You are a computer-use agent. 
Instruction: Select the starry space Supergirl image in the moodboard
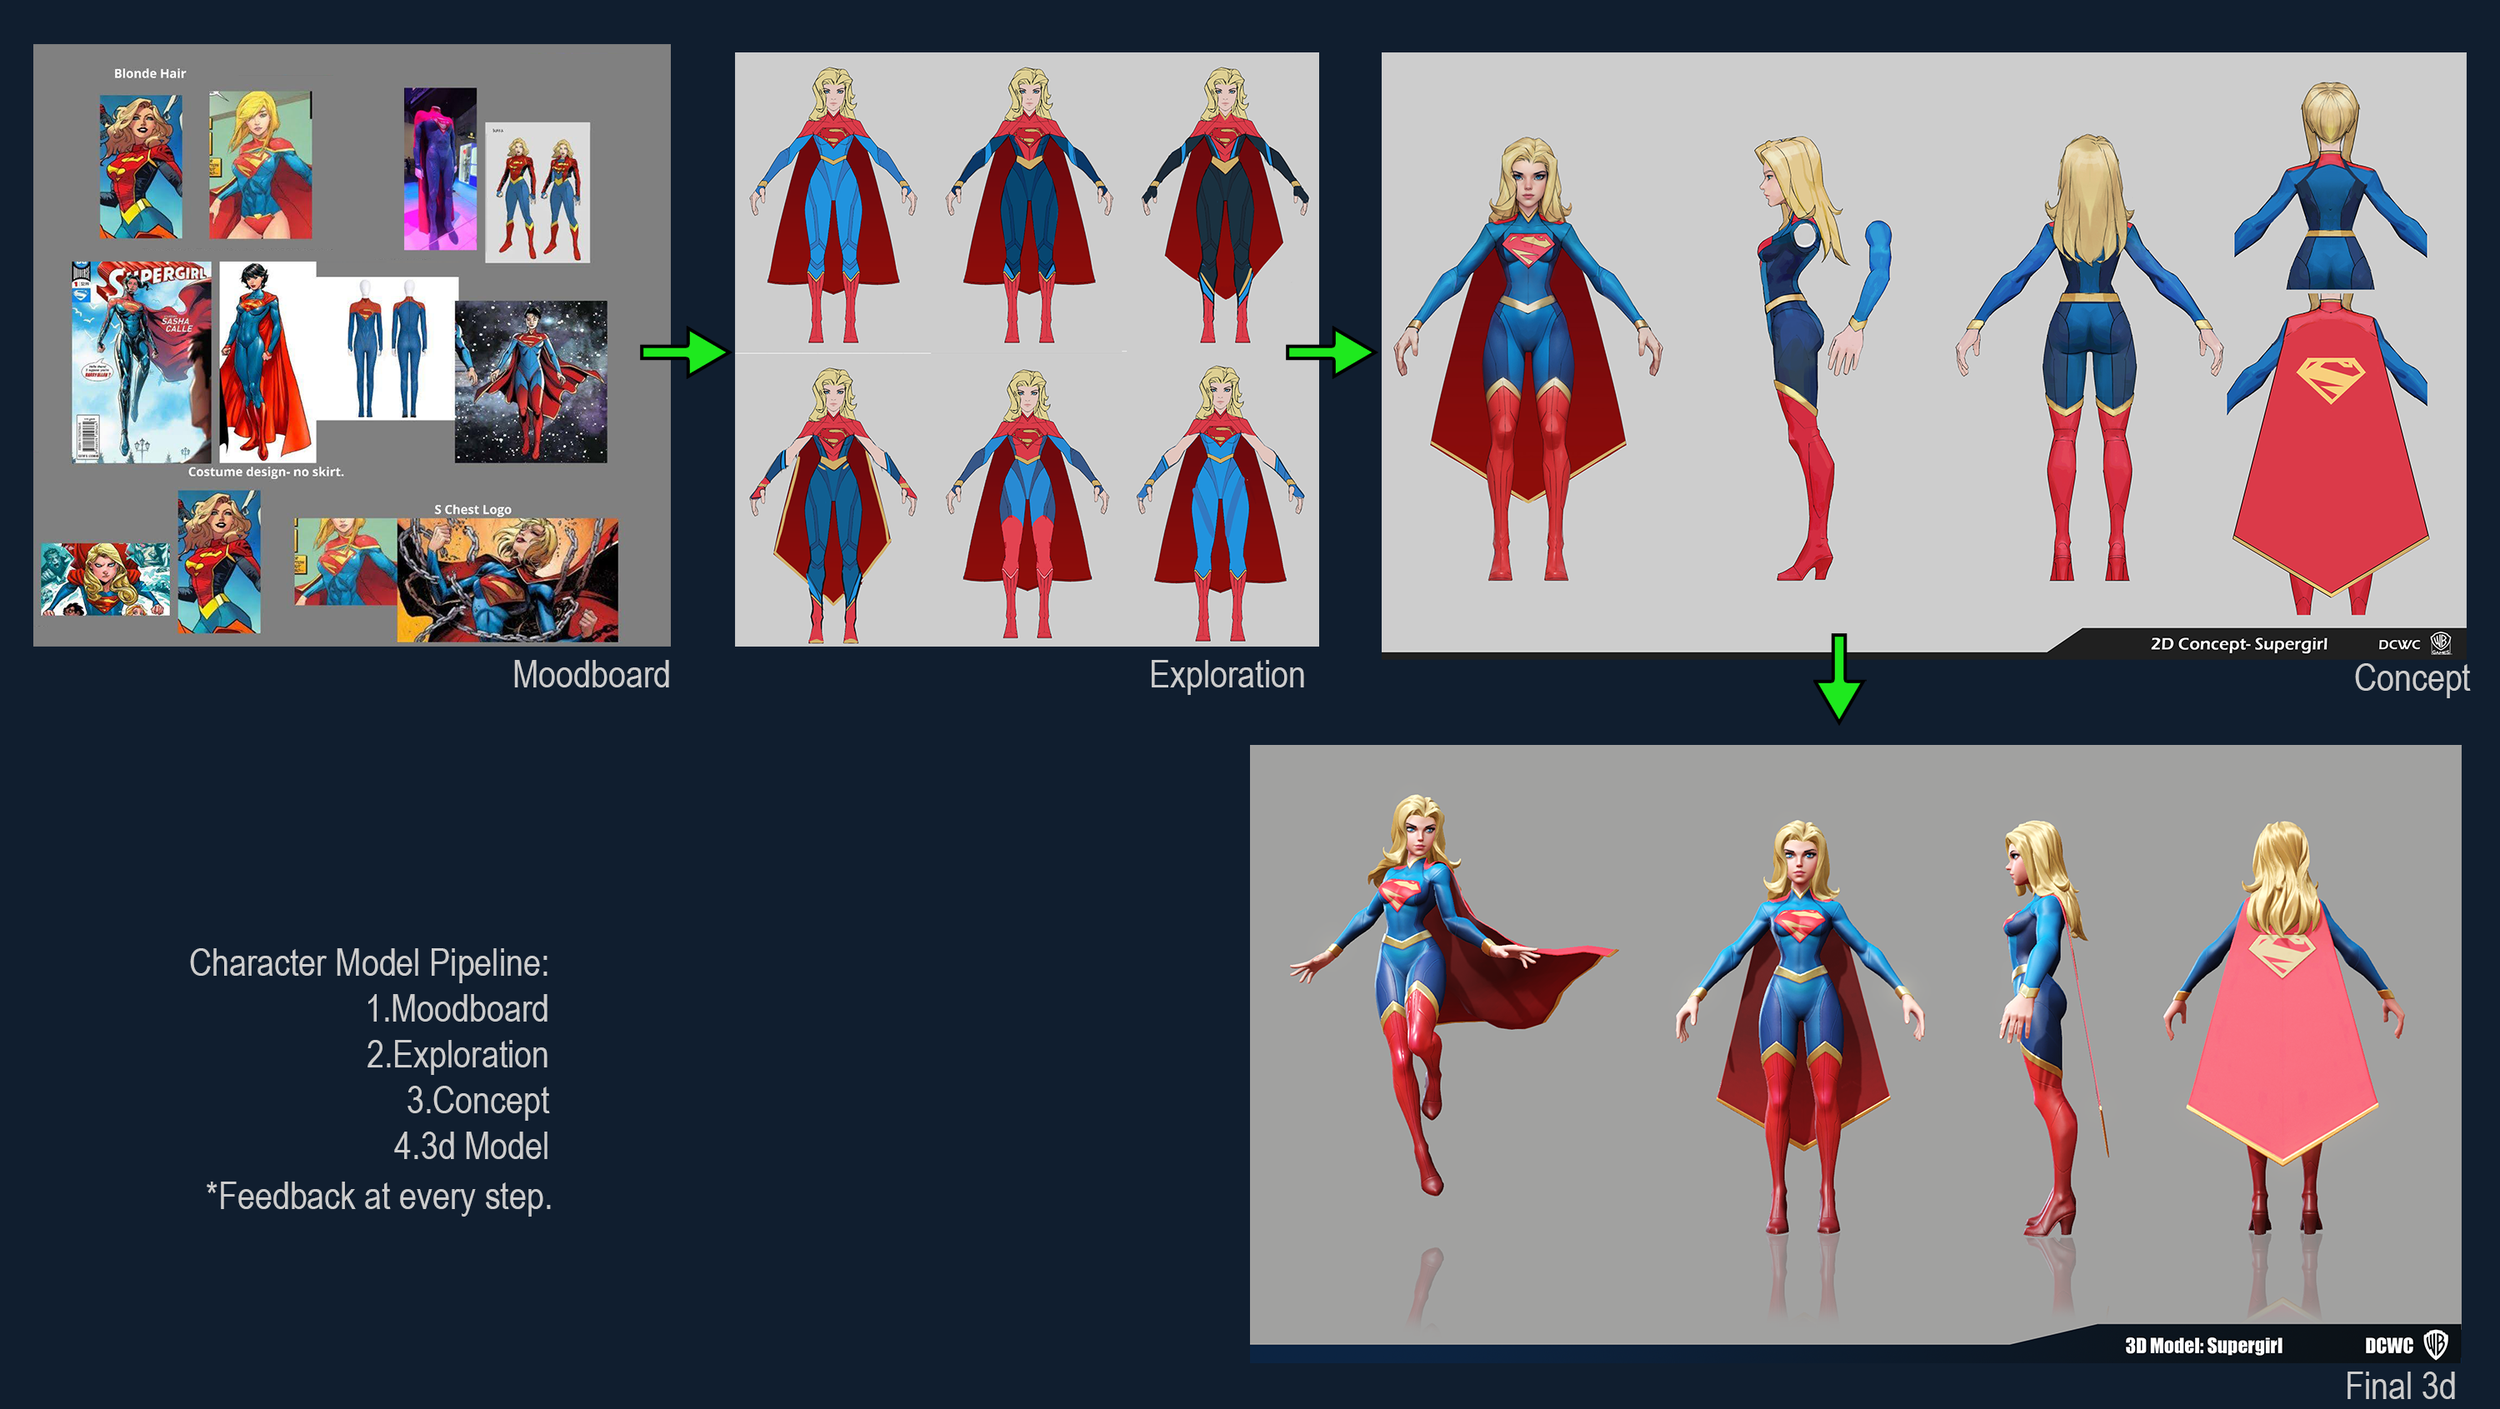click(x=531, y=381)
